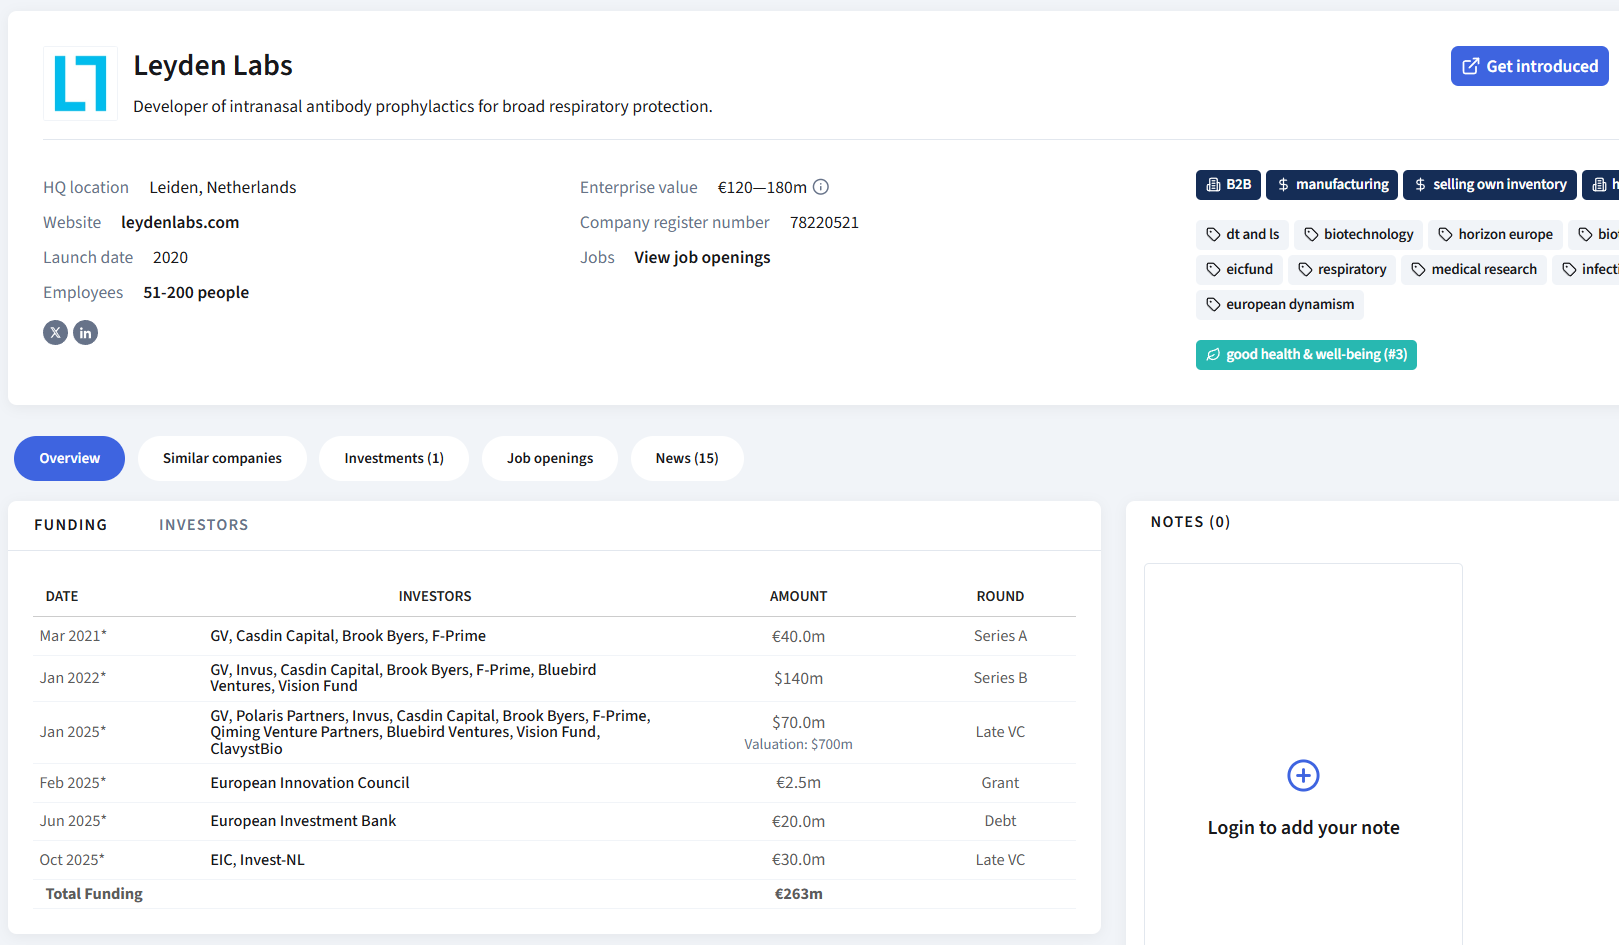This screenshot has width=1619, height=945.
Task: Switch to the Investors sub-tab
Action: [x=203, y=525]
